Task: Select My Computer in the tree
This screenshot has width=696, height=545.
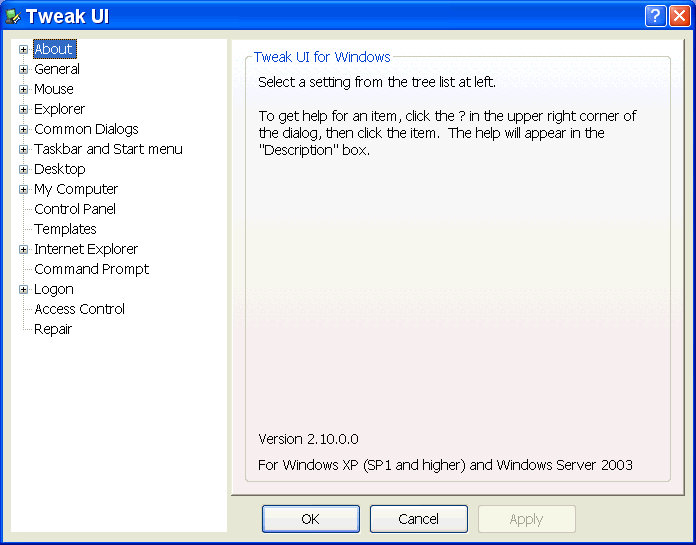Action: tap(76, 189)
